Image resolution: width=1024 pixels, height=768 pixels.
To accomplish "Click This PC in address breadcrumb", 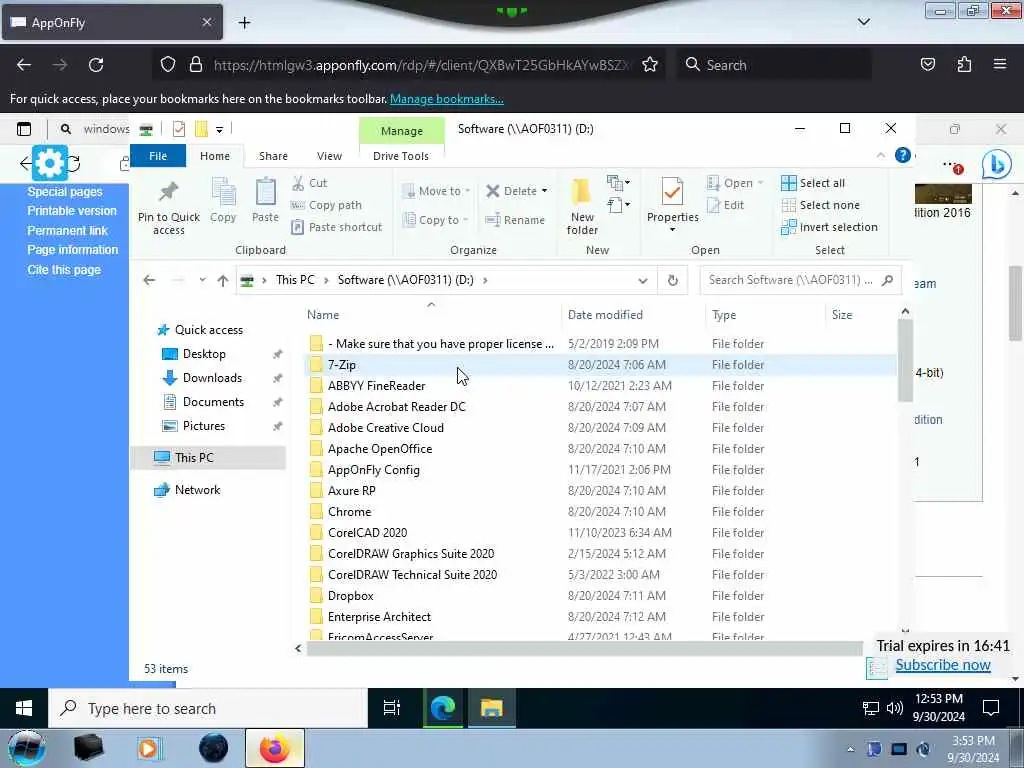I will click(x=295, y=280).
